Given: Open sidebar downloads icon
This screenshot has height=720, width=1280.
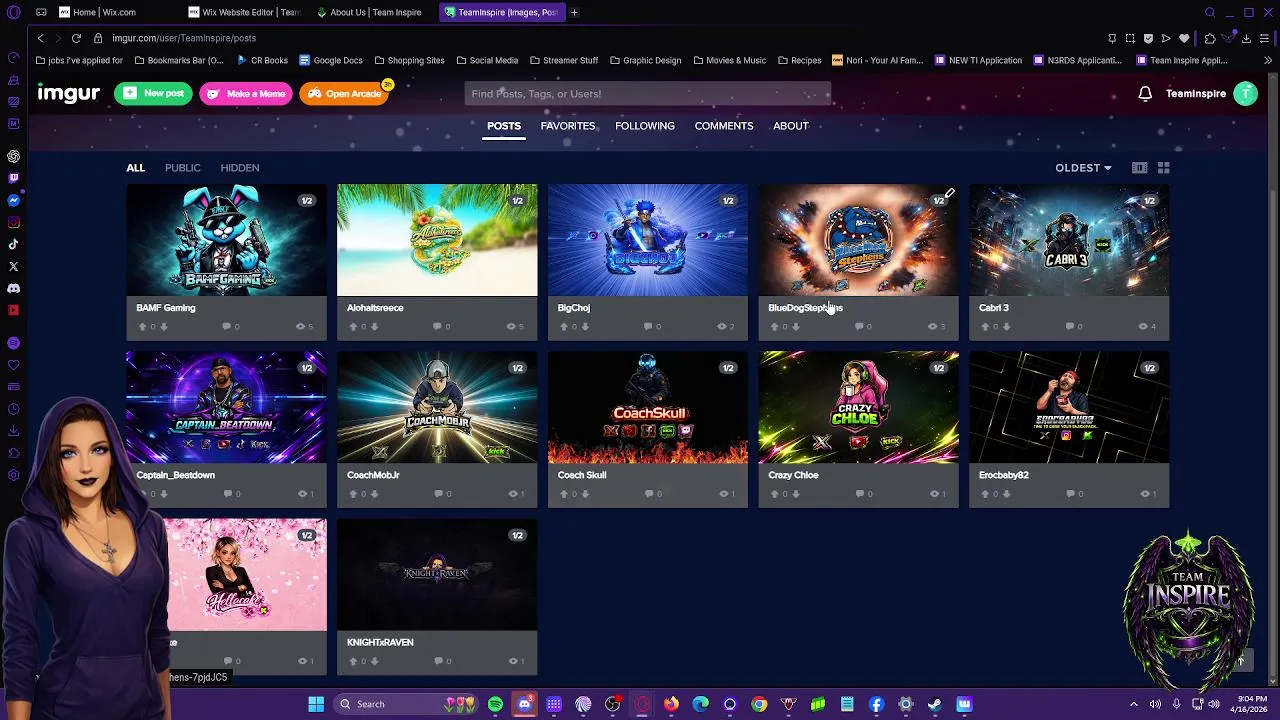Looking at the screenshot, I should tap(13, 431).
